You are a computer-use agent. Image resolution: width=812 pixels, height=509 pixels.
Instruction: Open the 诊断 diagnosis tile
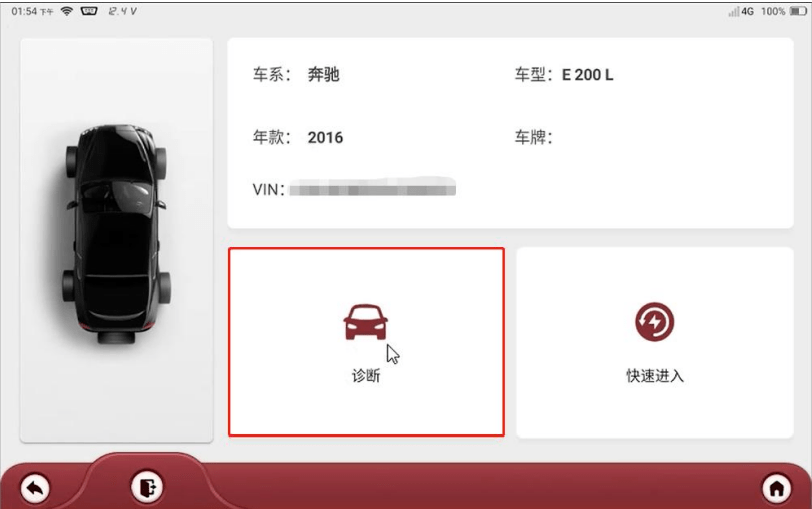pos(366,342)
